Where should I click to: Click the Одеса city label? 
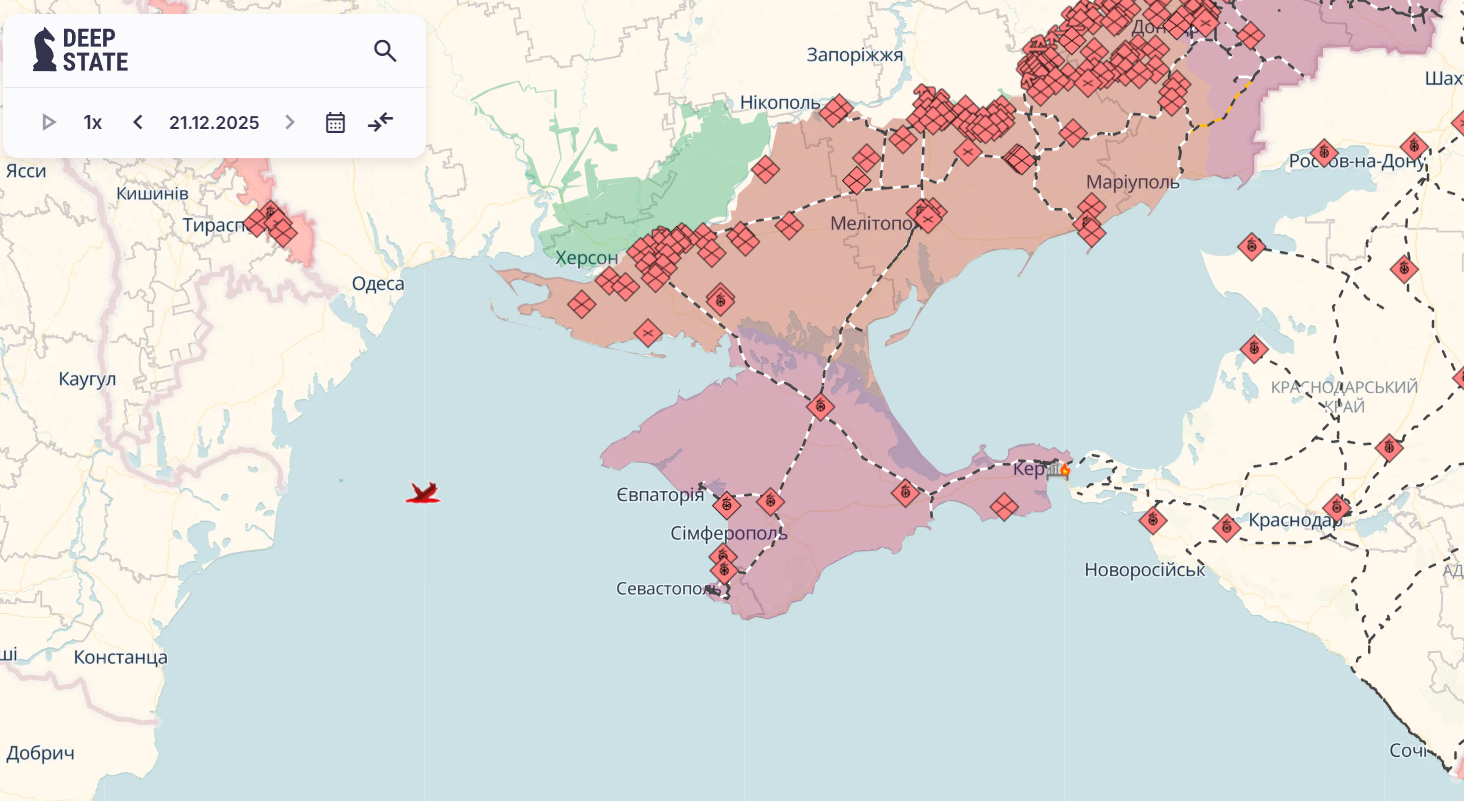pos(378,284)
